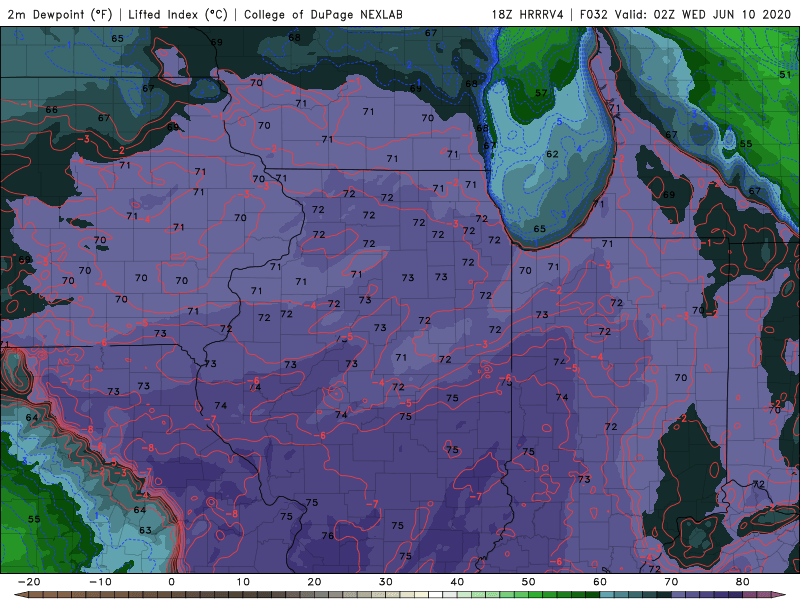Click the 70 label on the color scale
This screenshot has height=600, width=800.
point(671,582)
